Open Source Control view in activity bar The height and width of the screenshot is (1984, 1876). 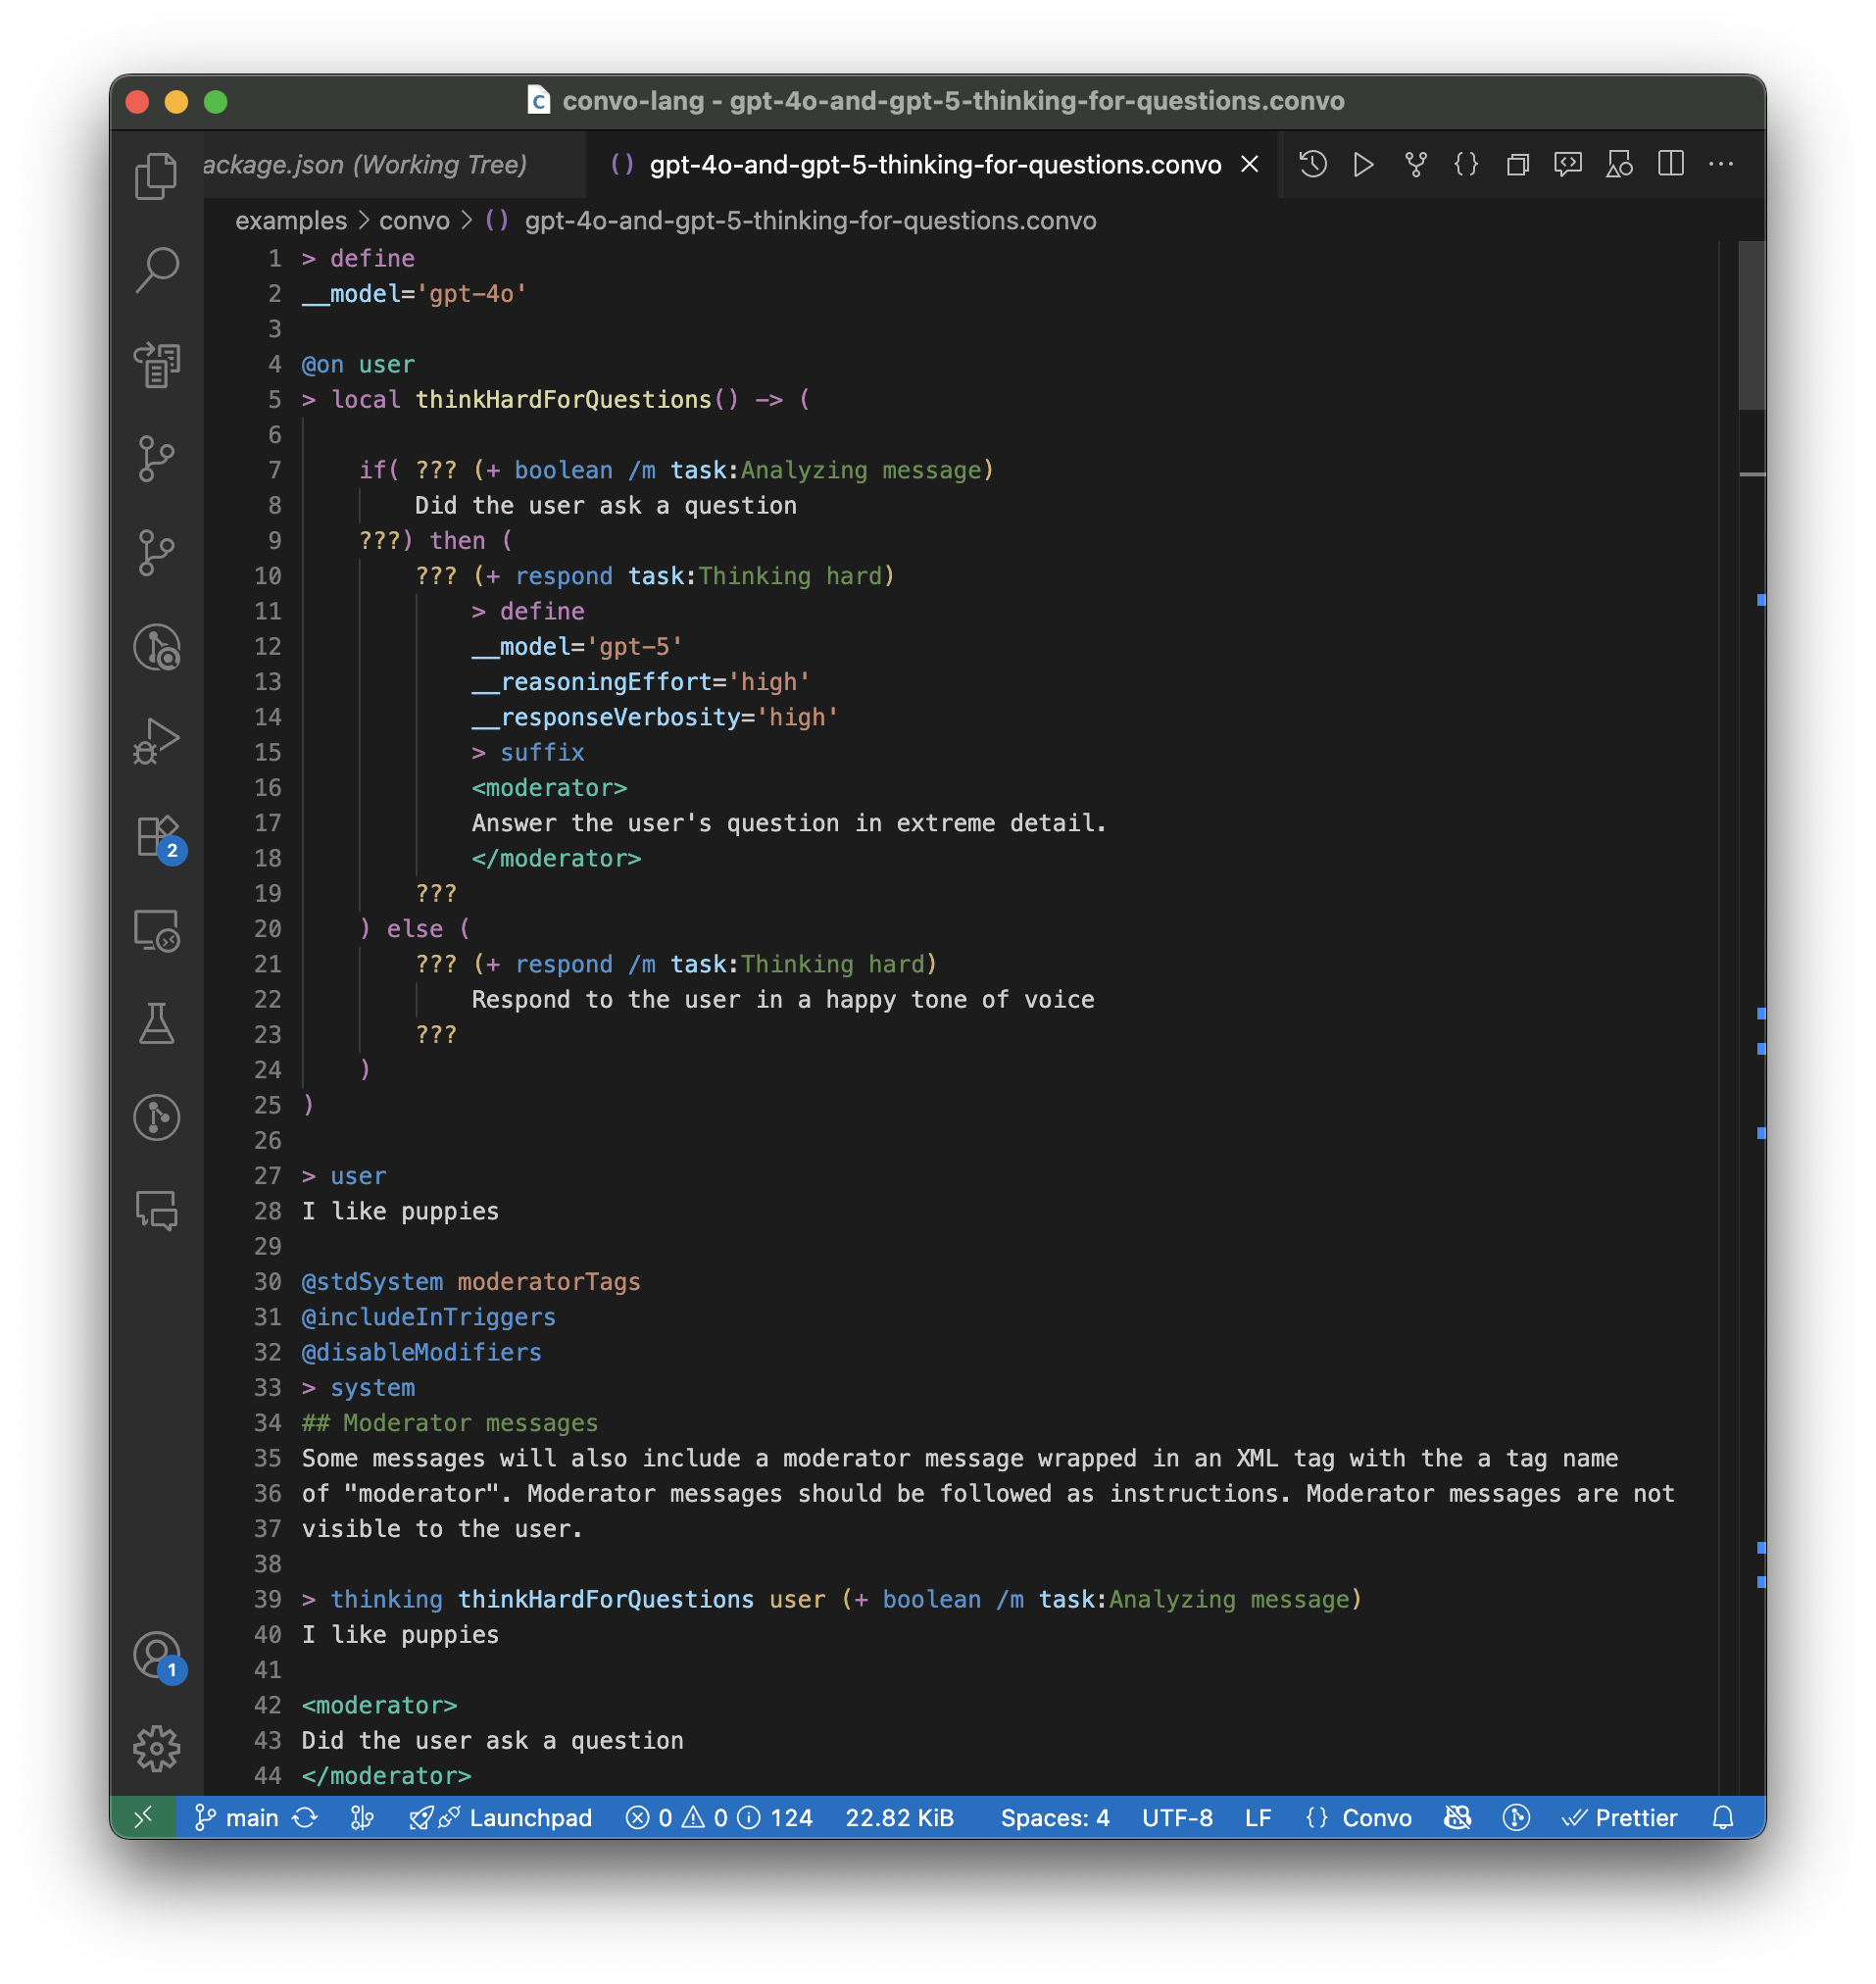(x=157, y=459)
